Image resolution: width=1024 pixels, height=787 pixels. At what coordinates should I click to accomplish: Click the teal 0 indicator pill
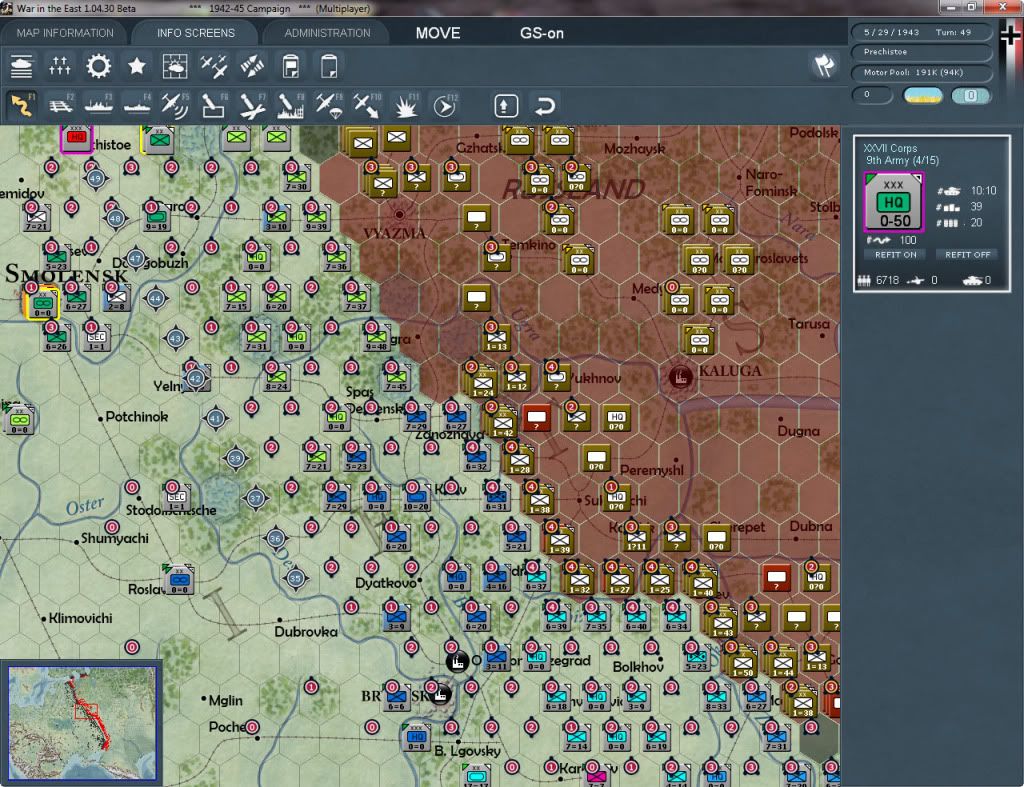tap(970, 95)
